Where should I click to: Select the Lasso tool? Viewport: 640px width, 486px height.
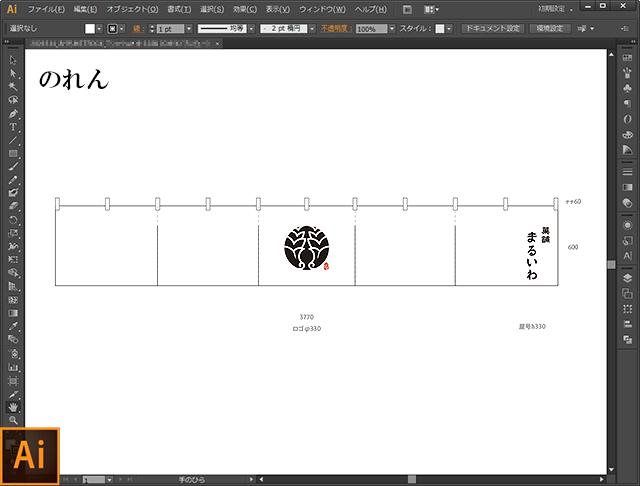pyautogui.click(x=13, y=100)
